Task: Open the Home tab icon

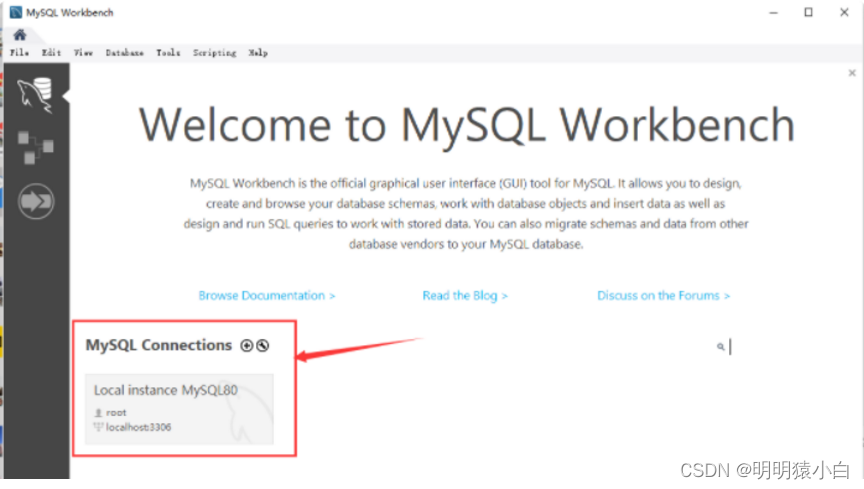Action: [x=20, y=35]
